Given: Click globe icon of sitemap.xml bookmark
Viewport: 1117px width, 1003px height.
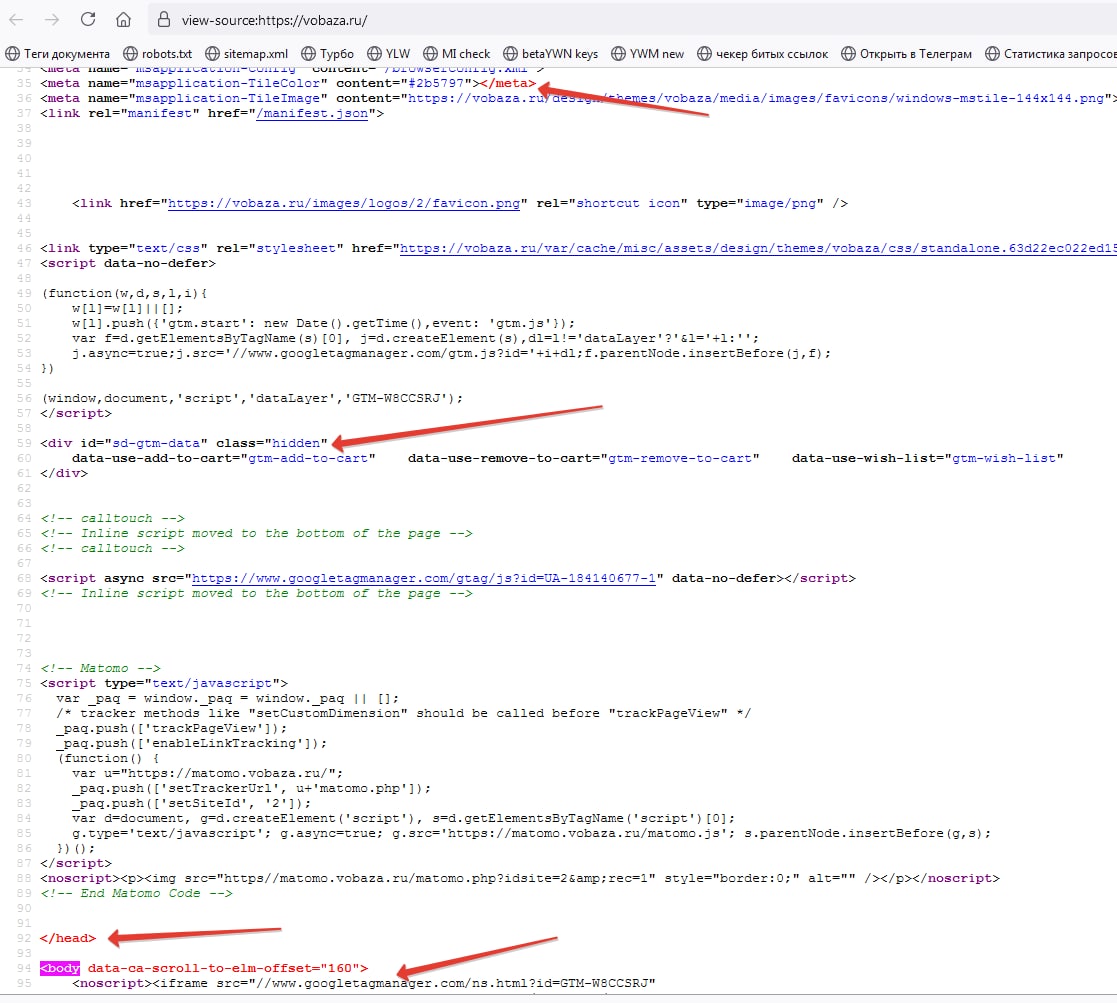Looking at the screenshot, I should click(x=212, y=54).
